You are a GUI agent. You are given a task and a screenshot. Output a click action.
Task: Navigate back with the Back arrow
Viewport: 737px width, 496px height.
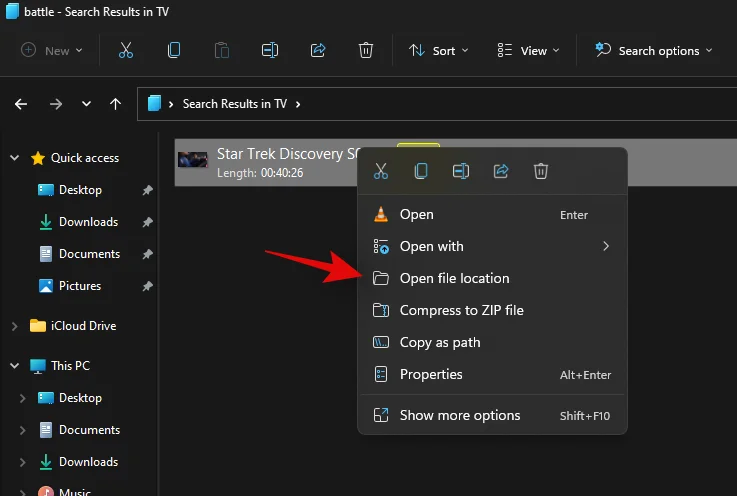coord(21,103)
